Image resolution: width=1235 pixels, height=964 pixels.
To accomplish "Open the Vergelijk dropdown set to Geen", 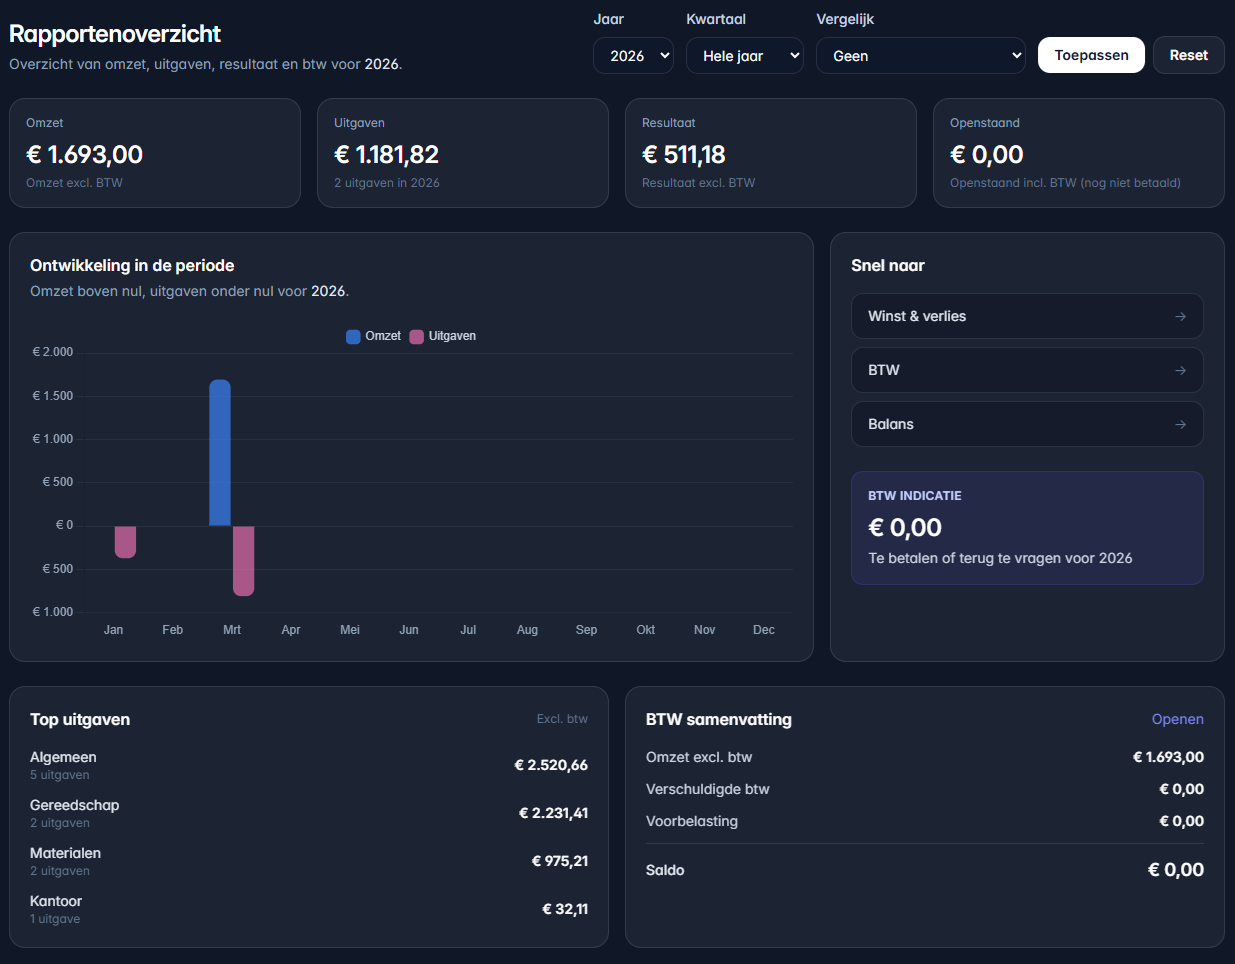I will tap(921, 56).
